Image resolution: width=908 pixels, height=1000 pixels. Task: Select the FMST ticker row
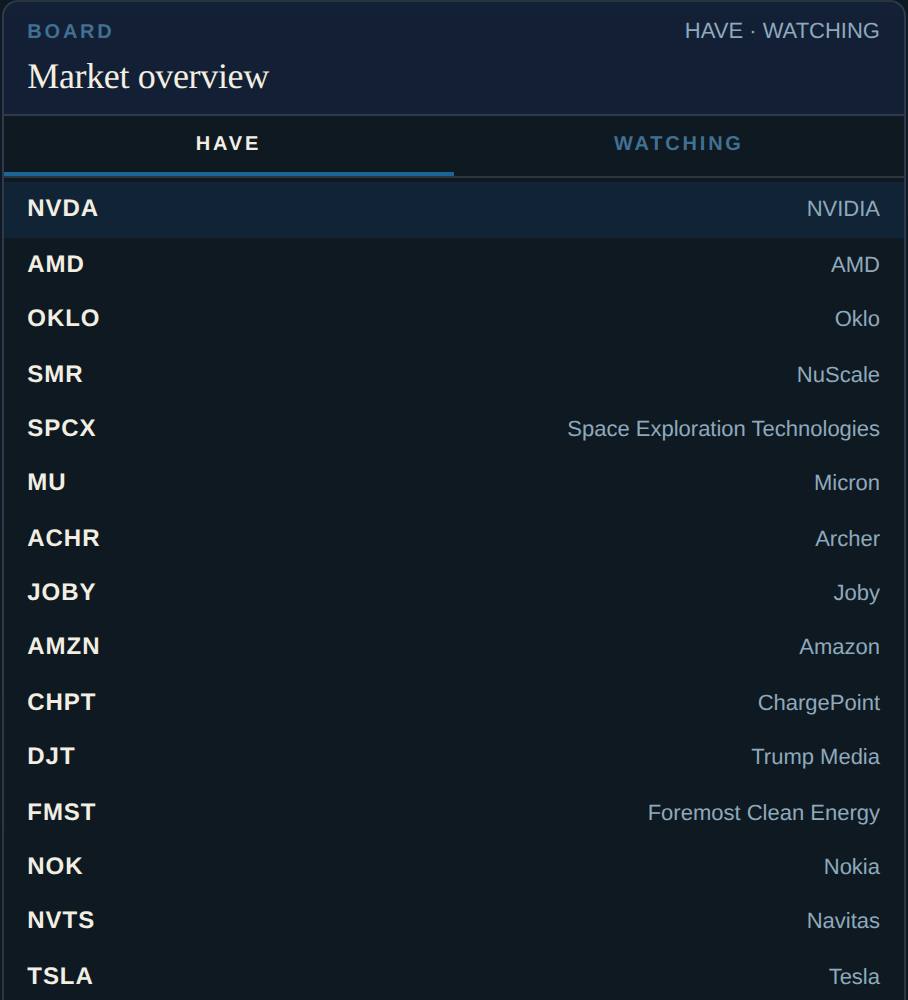454,812
